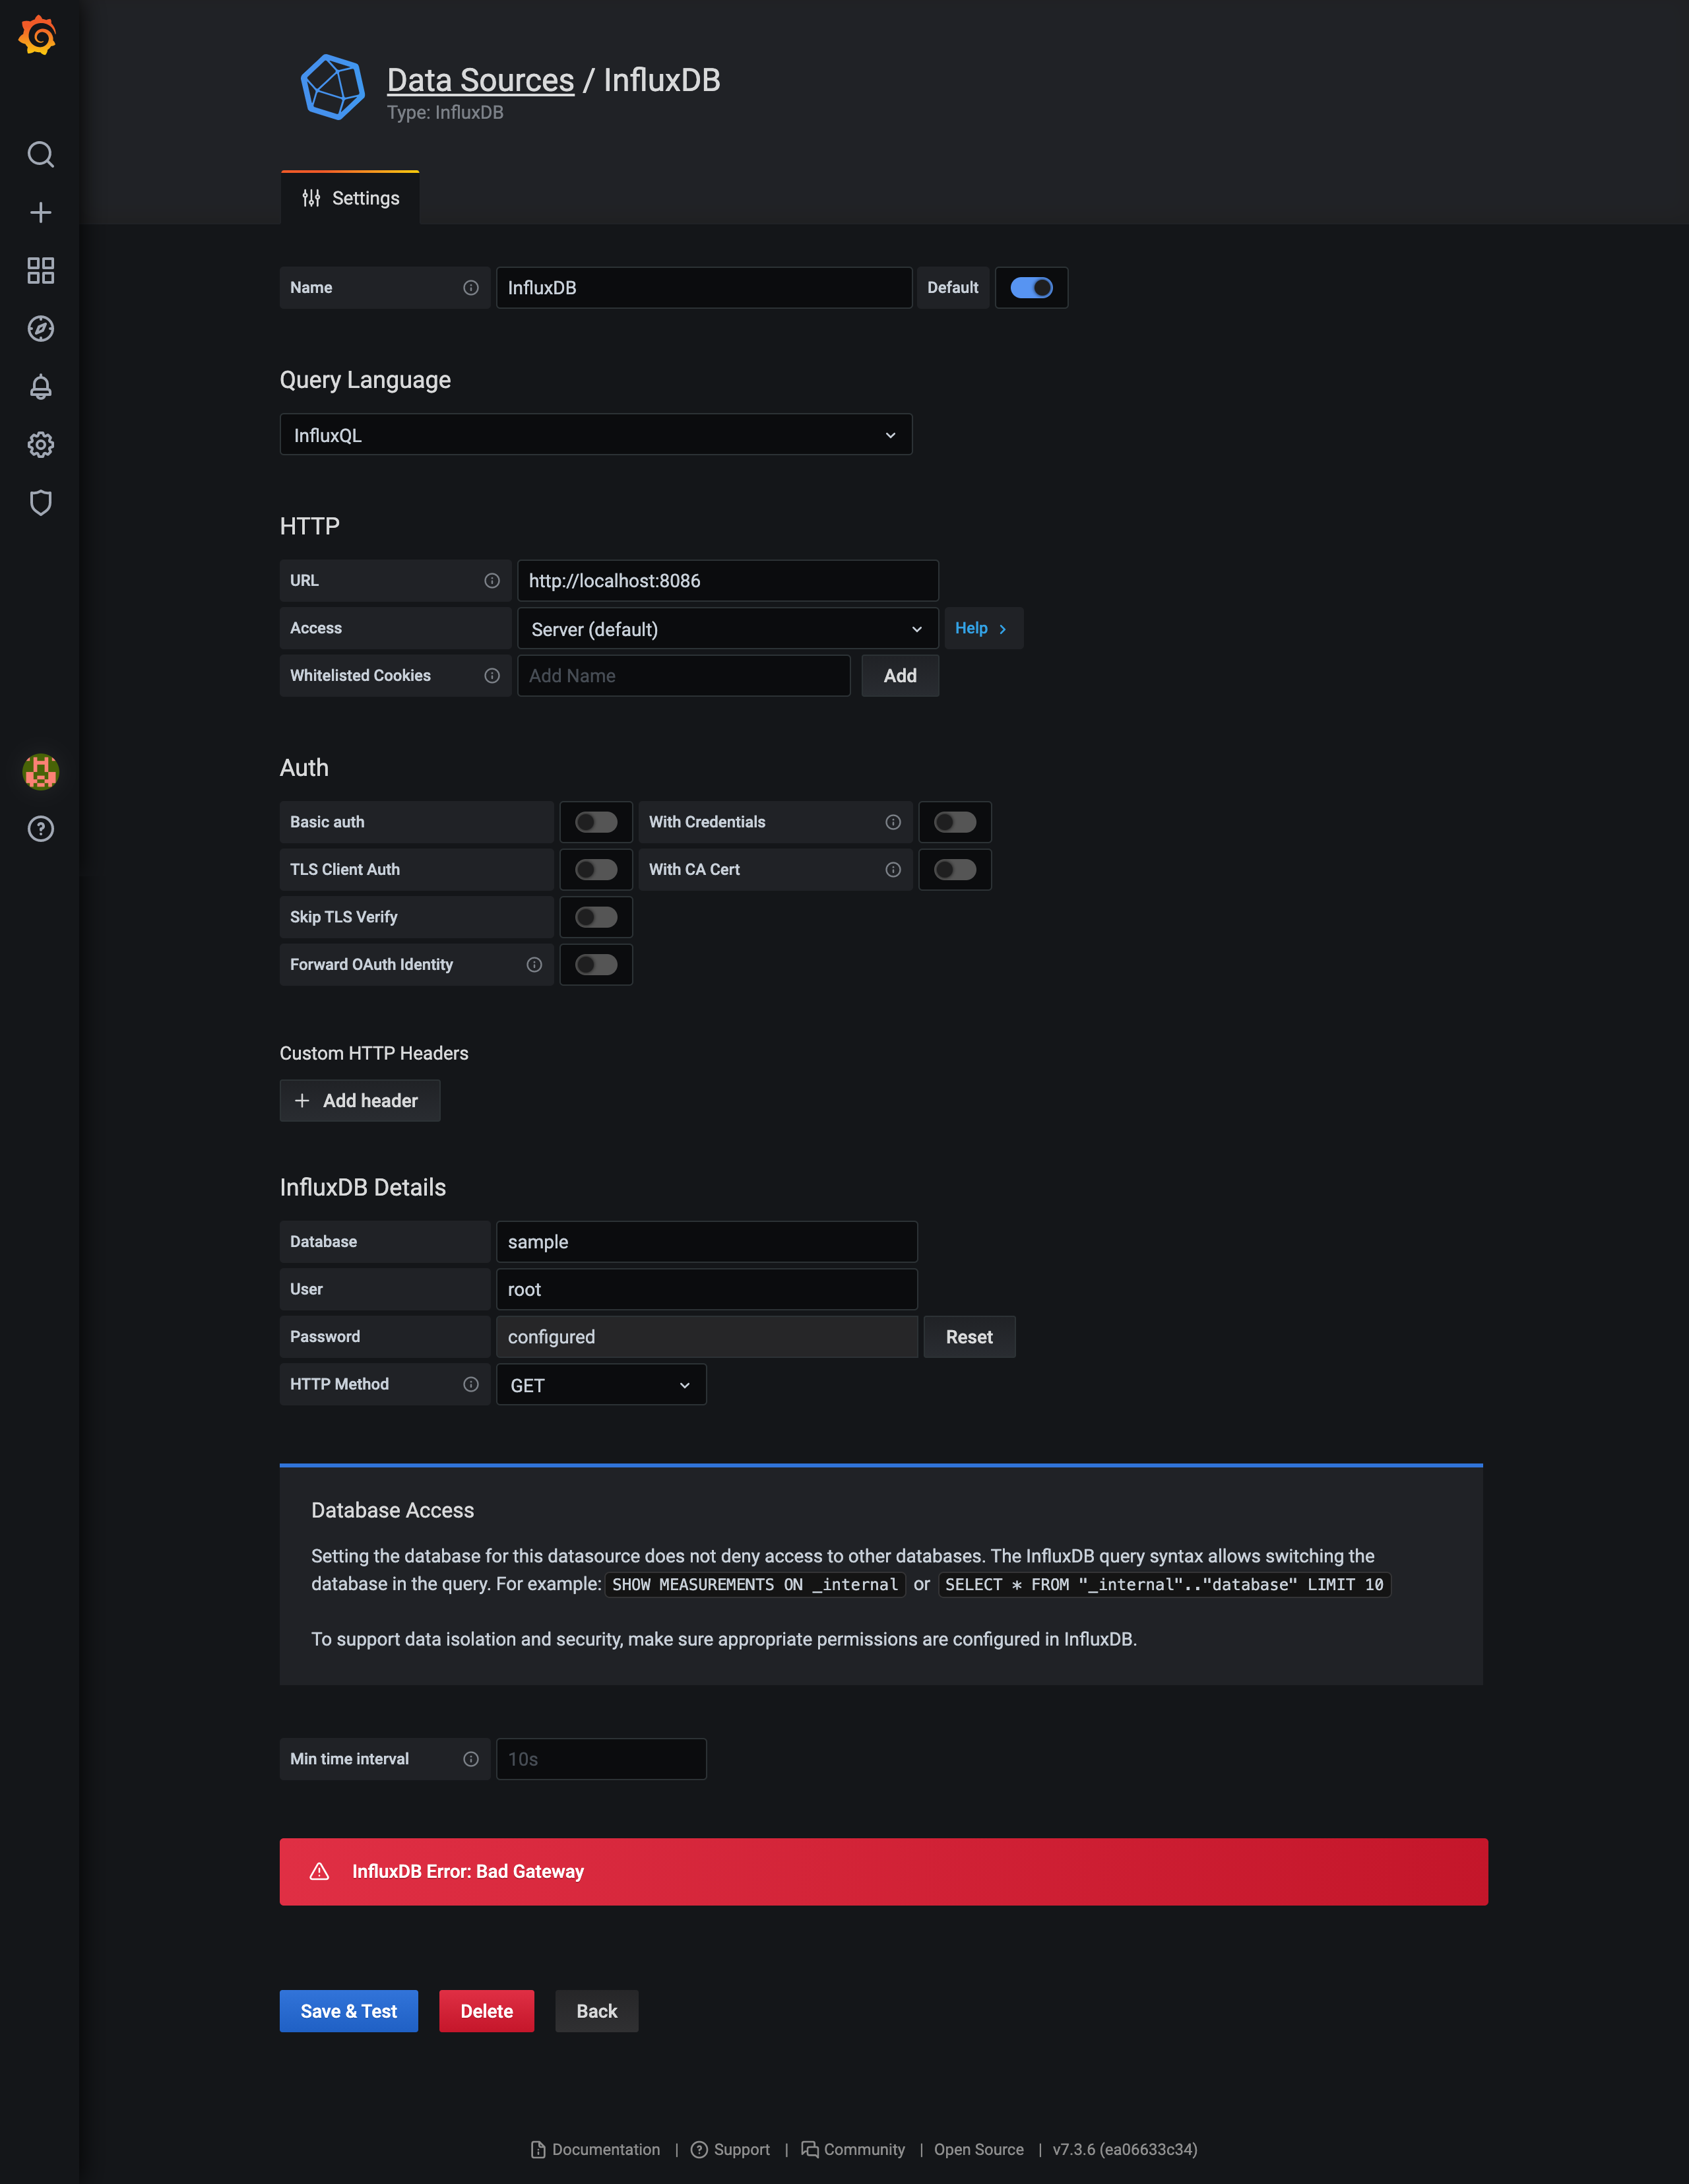Go to Data Sources breadcrumb link
The width and height of the screenshot is (1689, 2184).
coord(480,80)
